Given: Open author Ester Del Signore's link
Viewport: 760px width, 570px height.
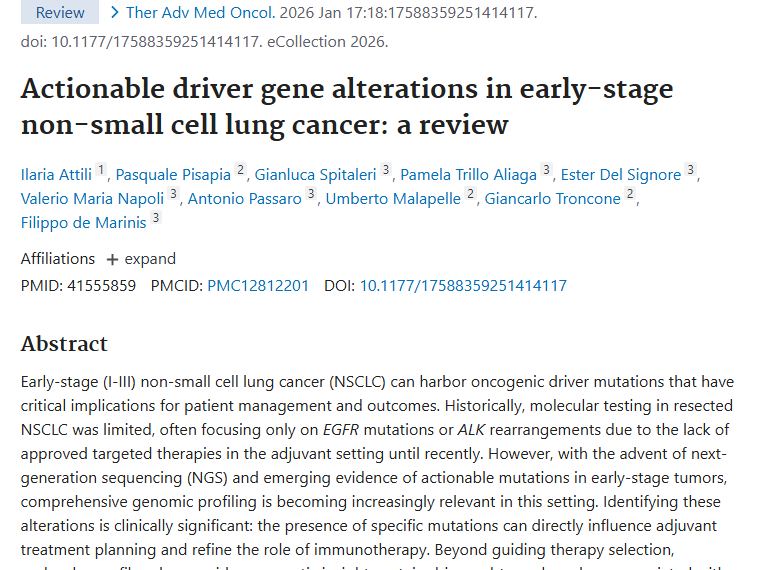Looking at the screenshot, I should click(x=620, y=174).
